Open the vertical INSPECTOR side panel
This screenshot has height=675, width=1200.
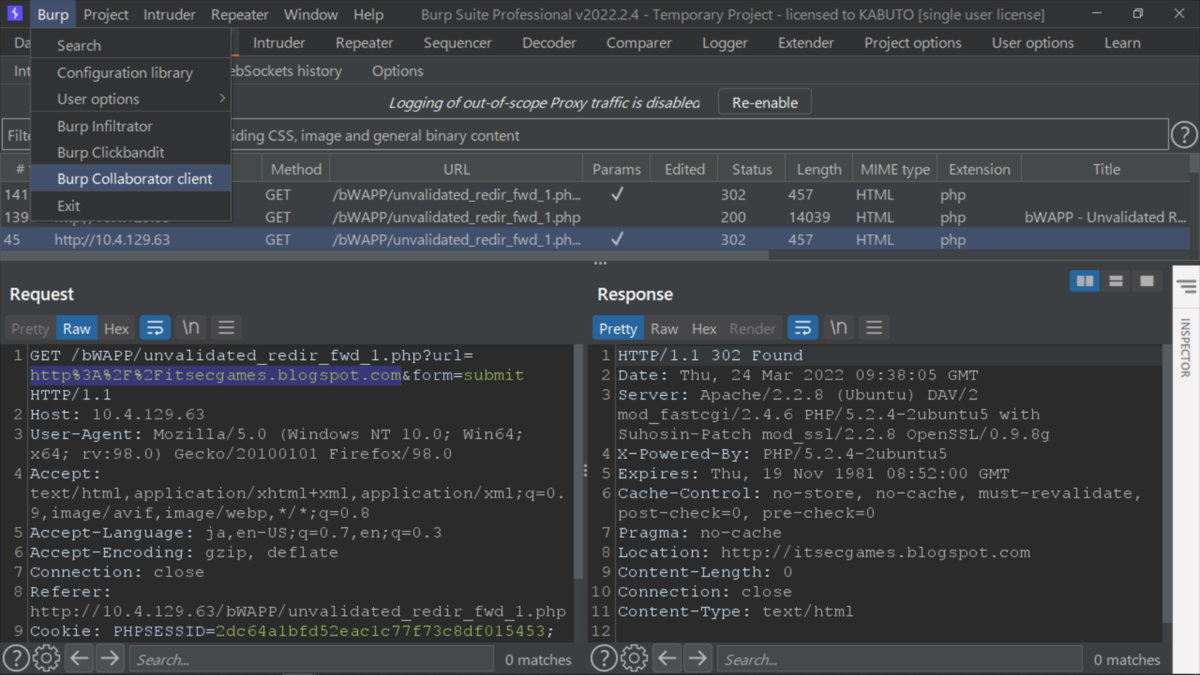[1186, 348]
